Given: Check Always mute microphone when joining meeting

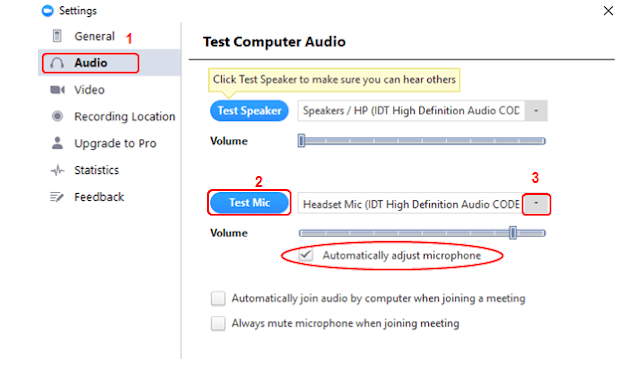Looking at the screenshot, I should point(218,324).
